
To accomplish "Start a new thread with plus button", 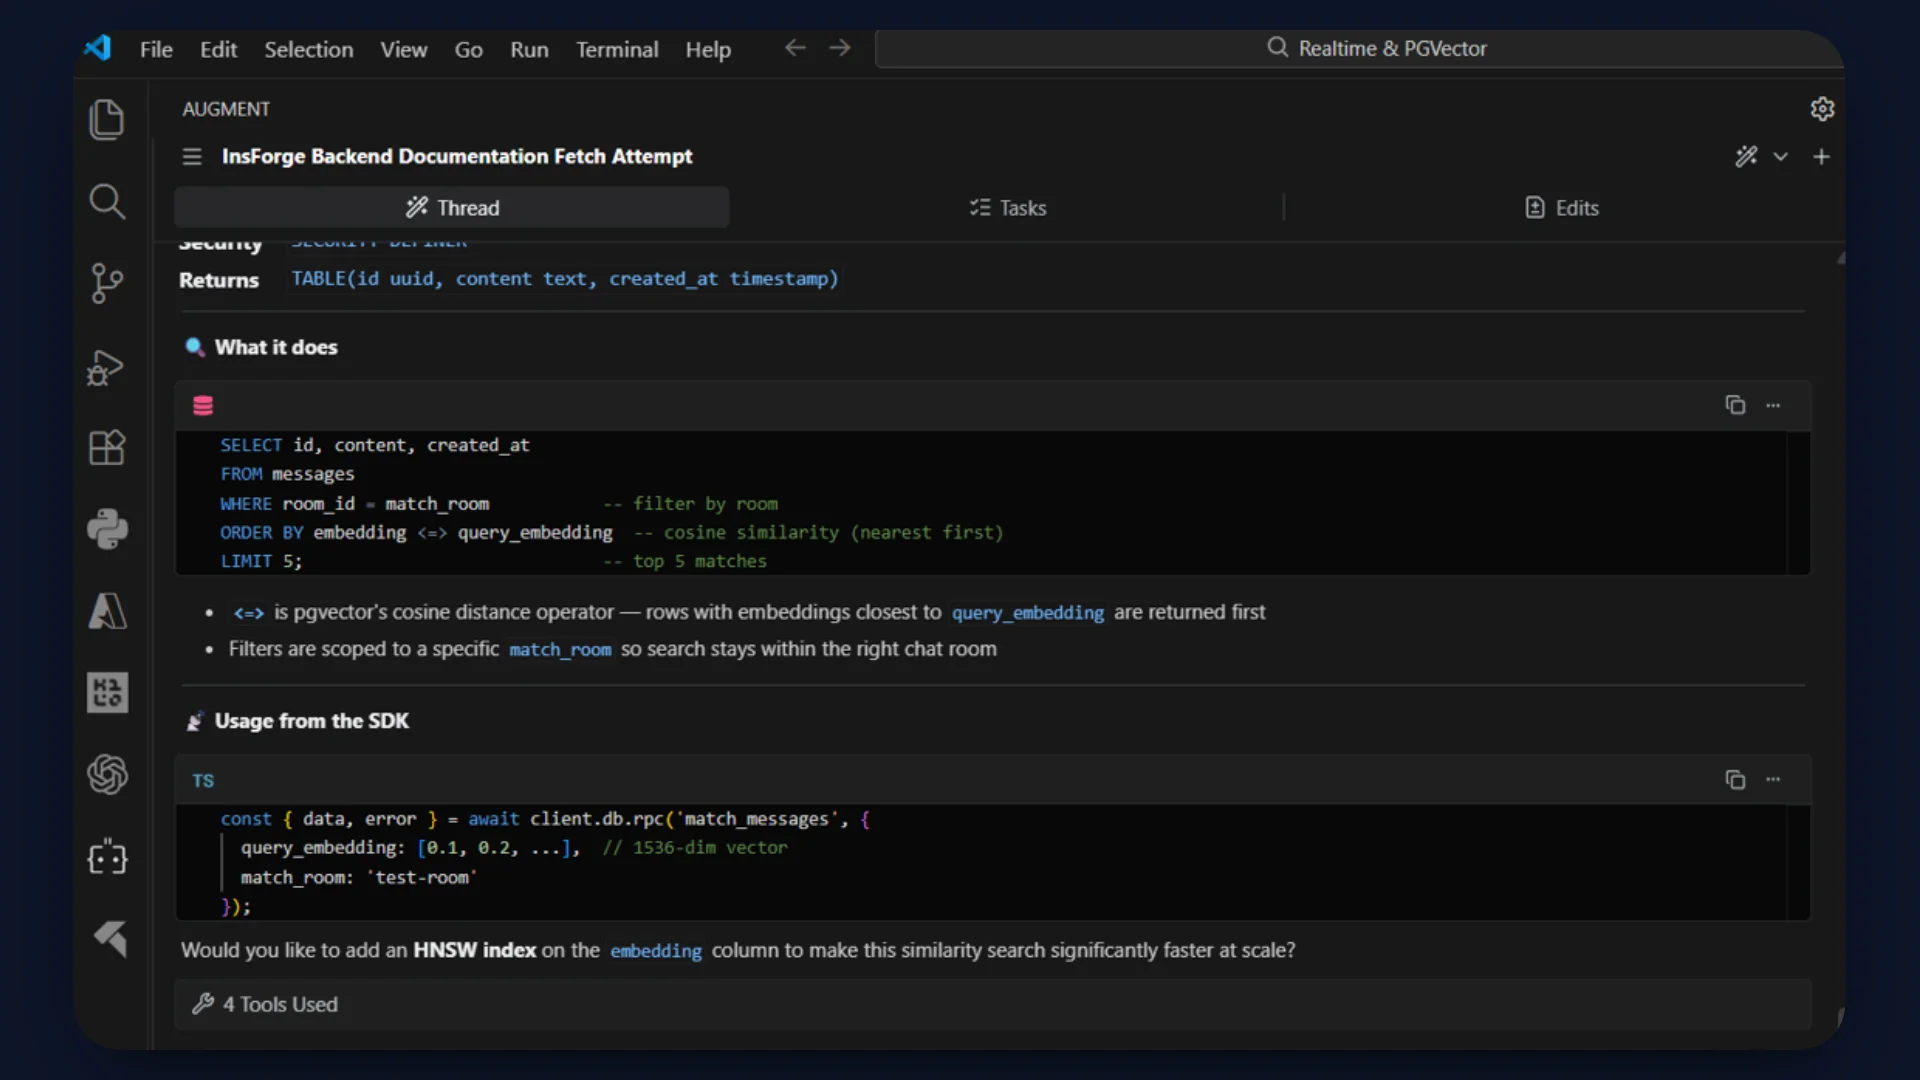I will 1821,157.
